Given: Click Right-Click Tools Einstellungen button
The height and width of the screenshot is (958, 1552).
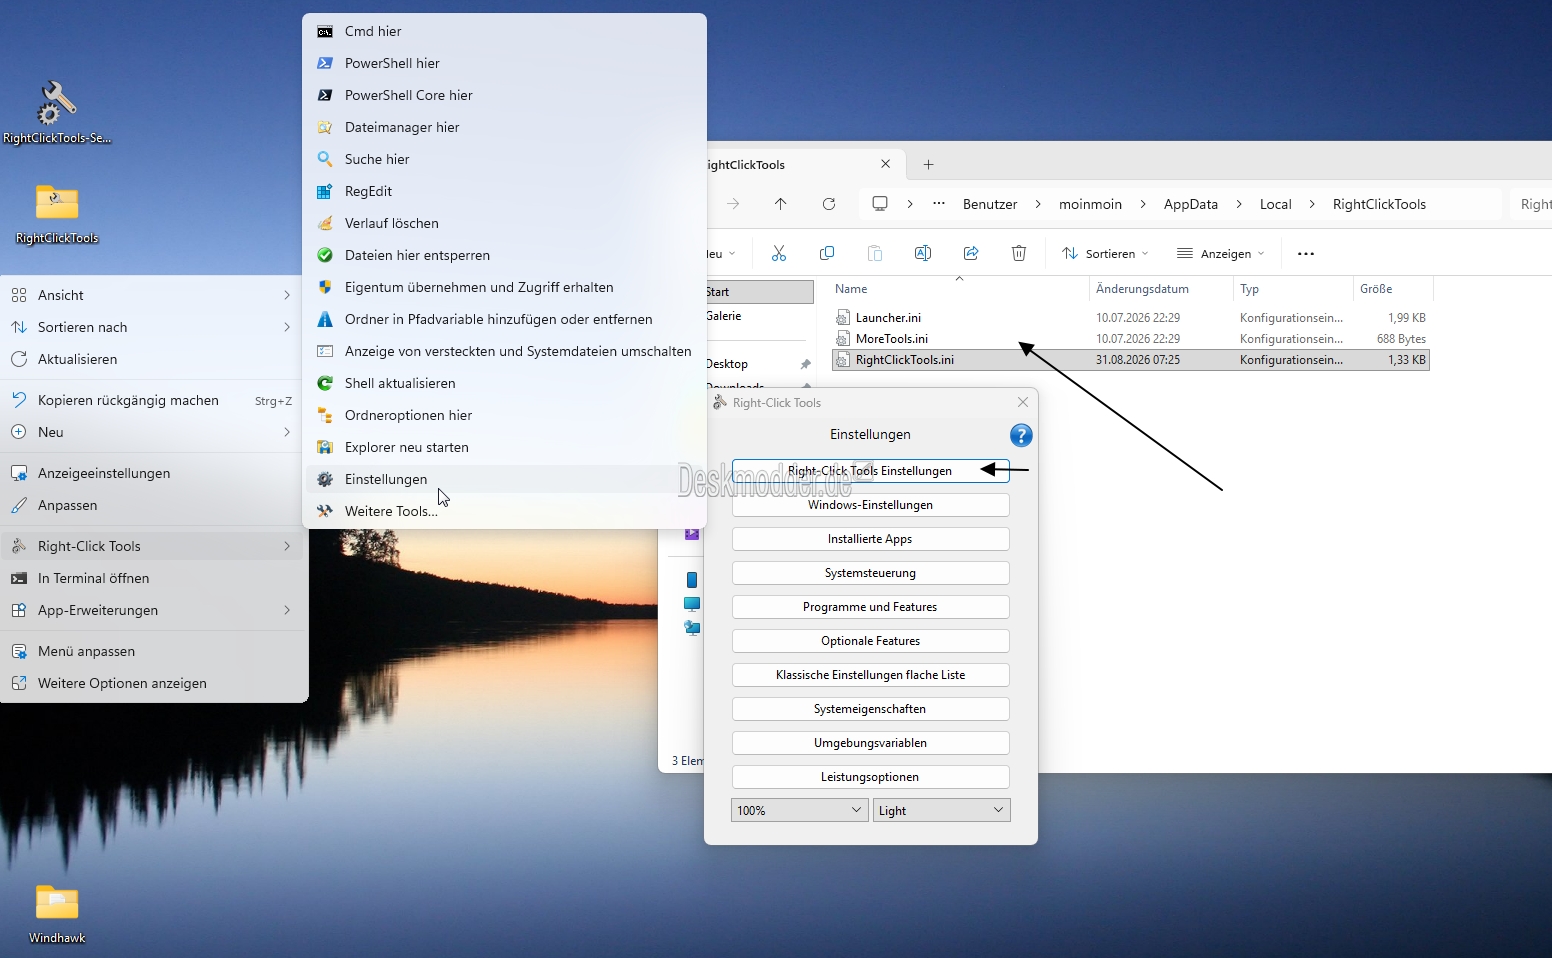Looking at the screenshot, I should pos(870,471).
